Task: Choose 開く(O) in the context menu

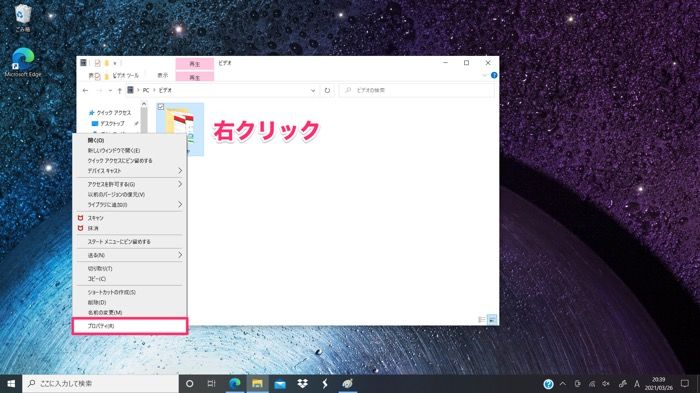Action: click(129, 140)
